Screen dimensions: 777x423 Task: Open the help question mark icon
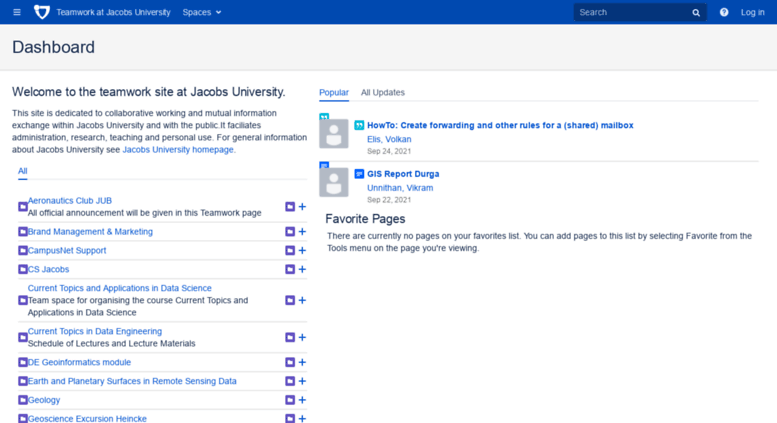coord(724,12)
